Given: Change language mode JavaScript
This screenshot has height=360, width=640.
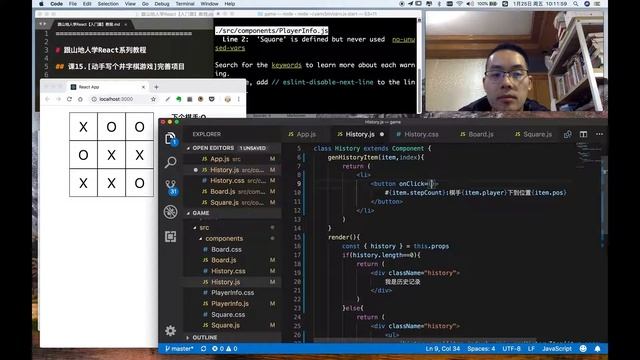Looking at the screenshot, I should tap(557, 349).
